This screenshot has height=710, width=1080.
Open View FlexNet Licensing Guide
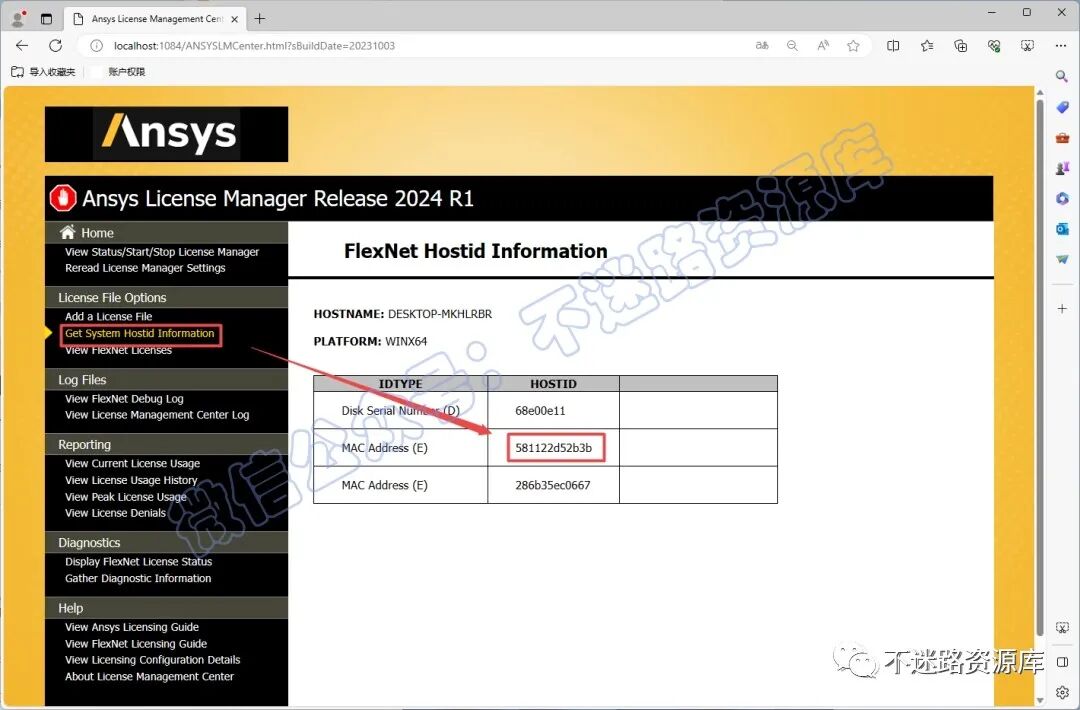click(136, 644)
